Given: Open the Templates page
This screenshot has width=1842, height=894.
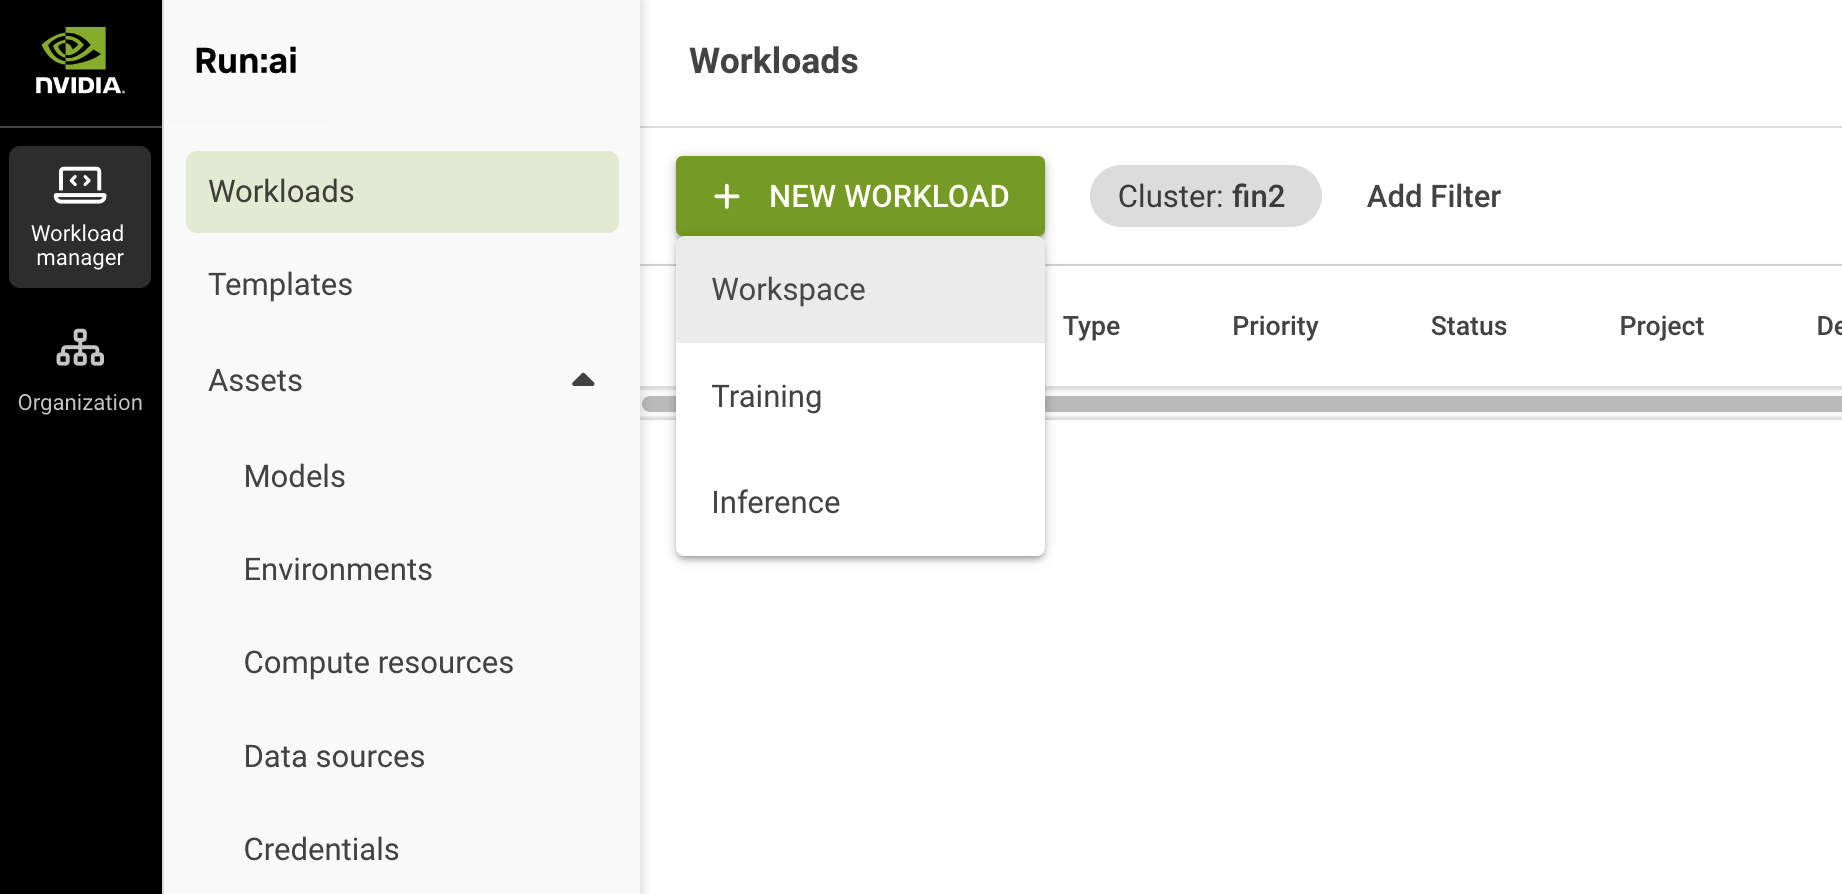Looking at the screenshot, I should 281,285.
